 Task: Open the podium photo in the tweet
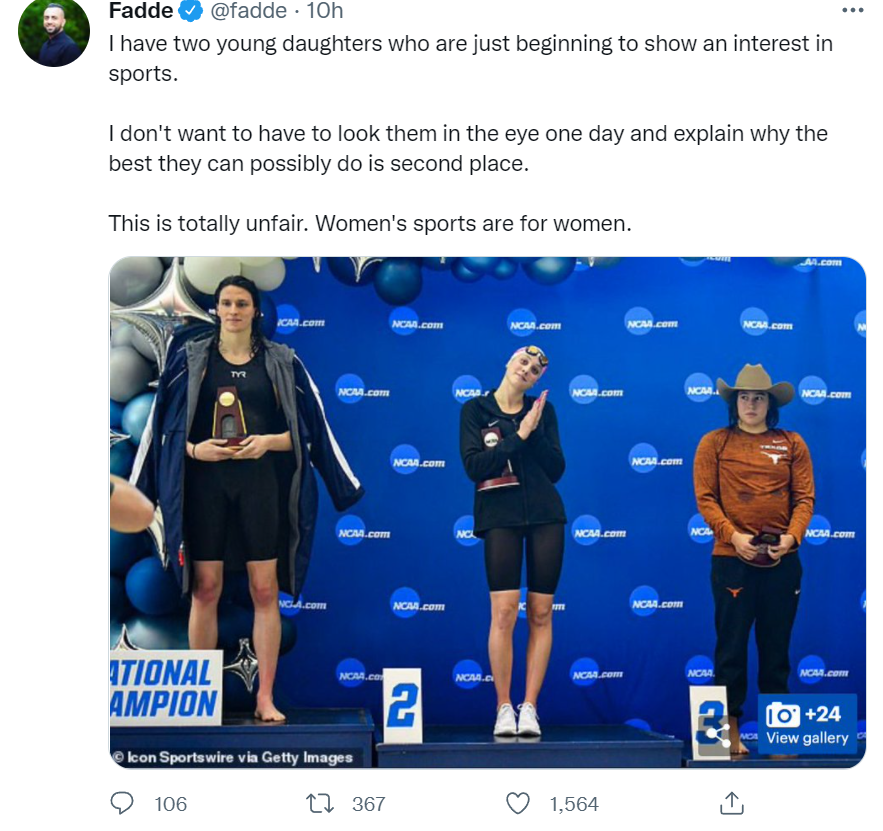pyautogui.click(x=488, y=512)
